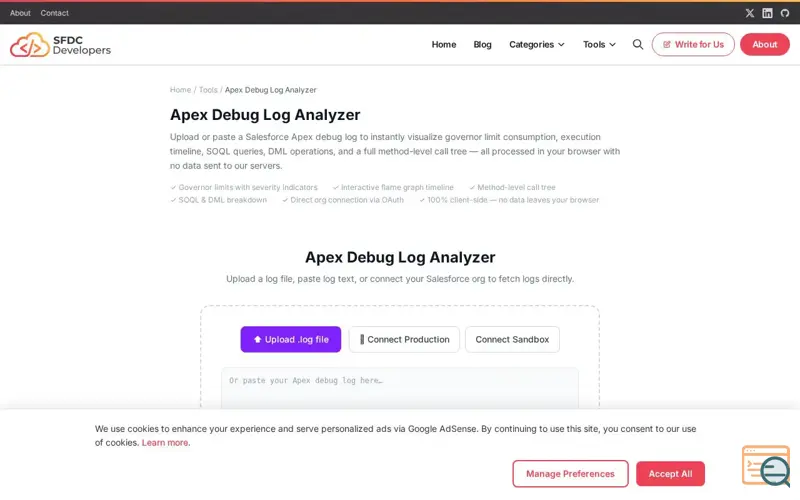This screenshot has width=800, height=500.
Task: Click the log analyzer widget icon at the bottom right
Action: (x=766, y=466)
